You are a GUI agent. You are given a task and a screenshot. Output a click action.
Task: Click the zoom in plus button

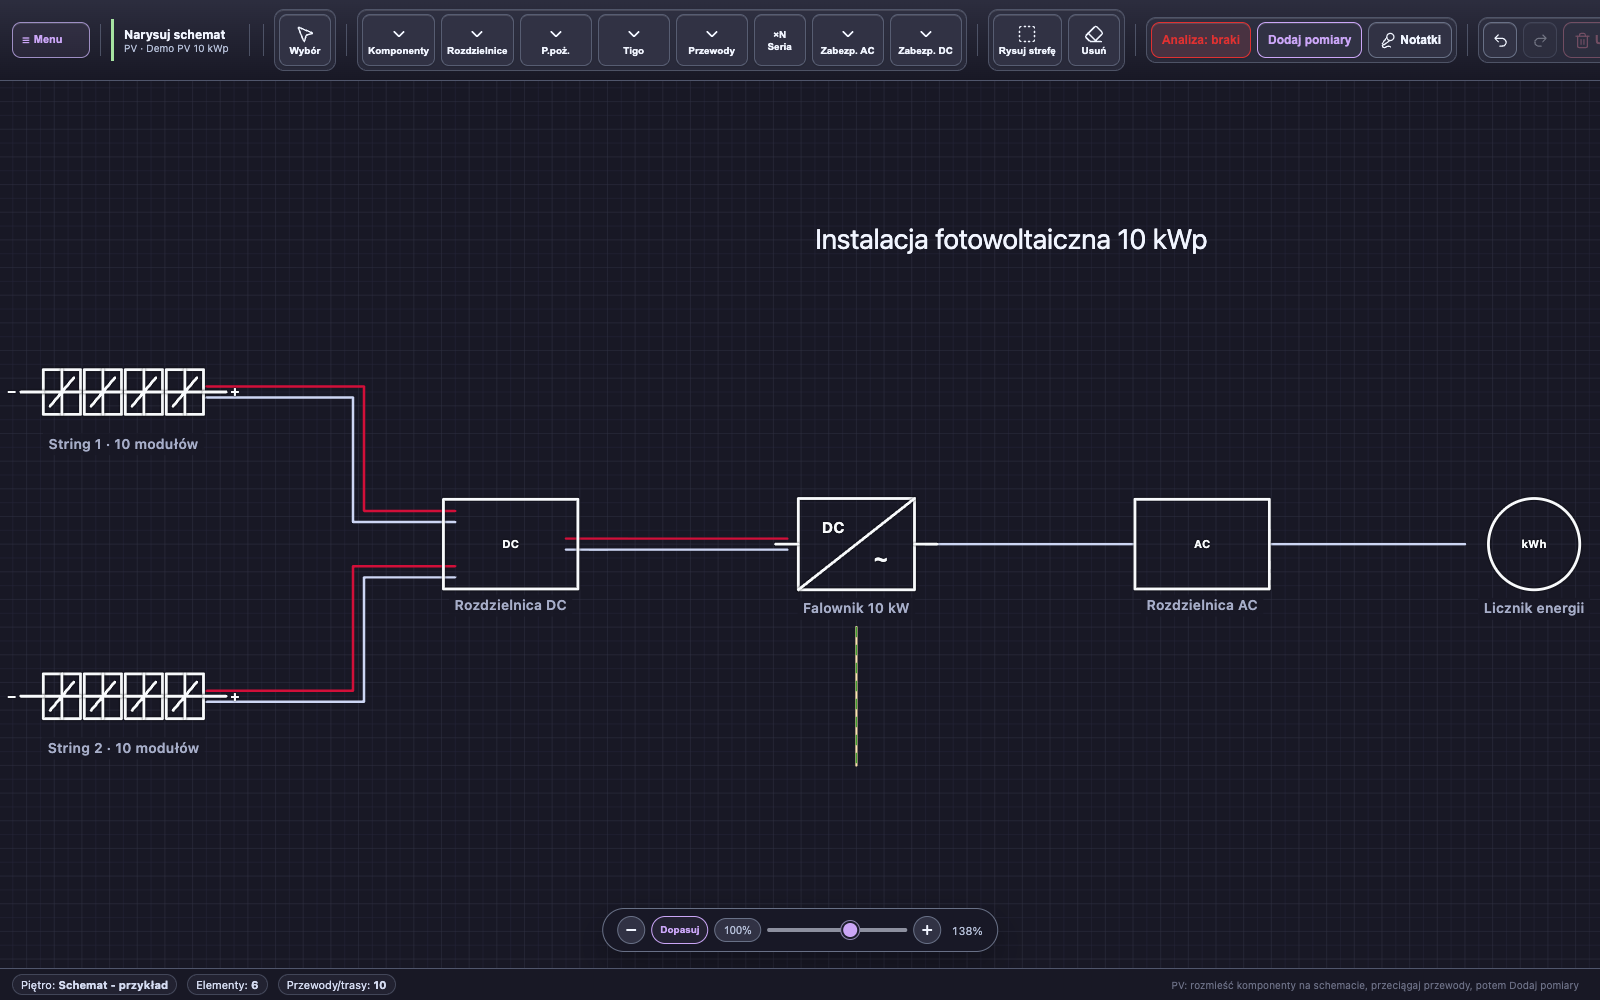(927, 930)
